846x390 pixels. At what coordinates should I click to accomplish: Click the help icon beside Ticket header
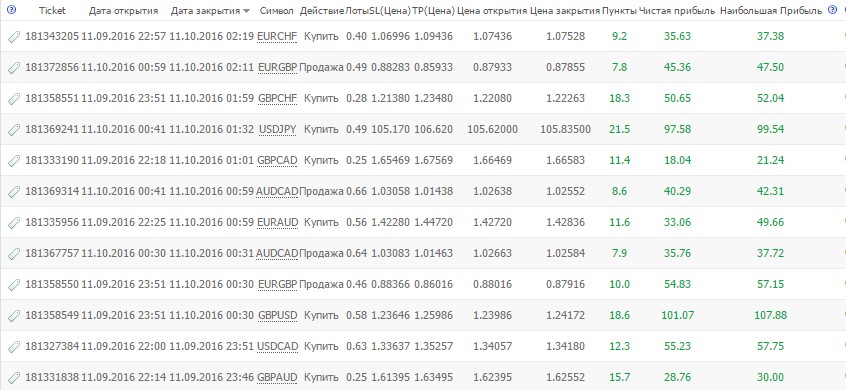pos(12,10)
